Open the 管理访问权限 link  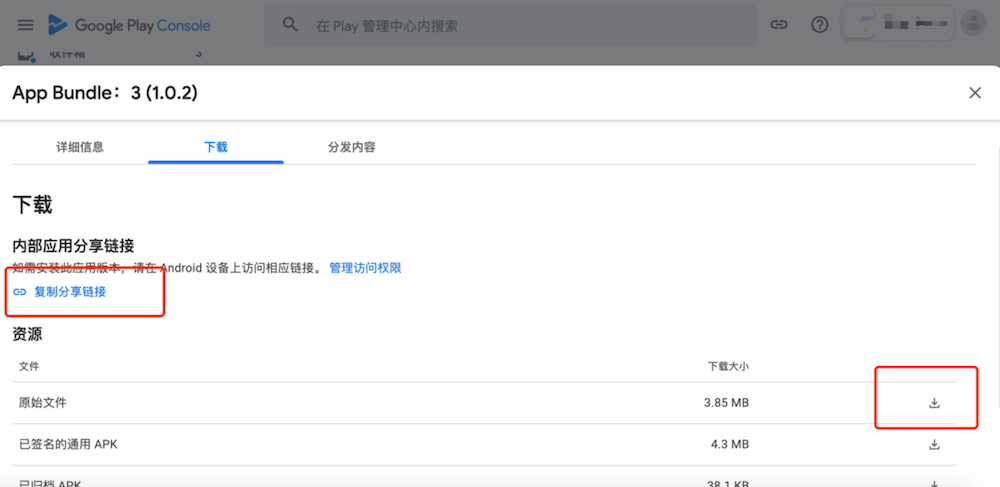365,268
